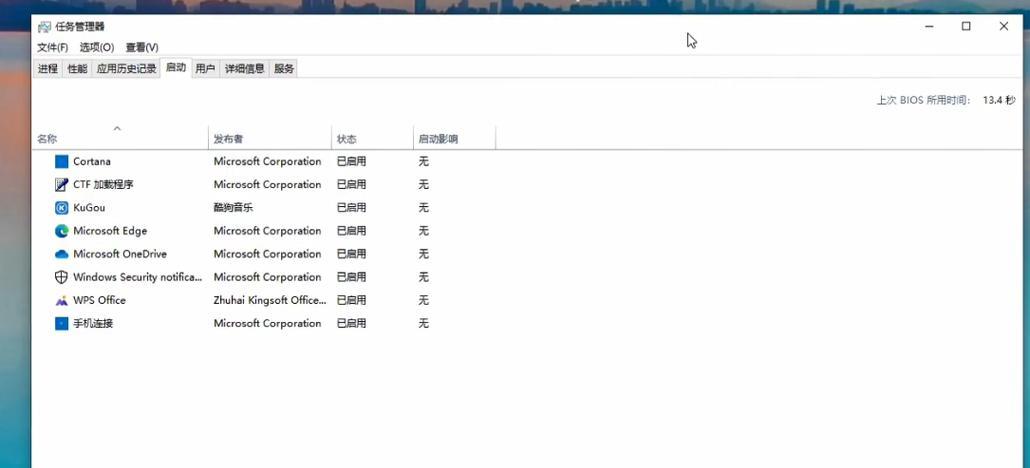Image resolution: width=1030 pixels, height=468 pixels.
Task: Select the Microsoft OneDrive entry
Action: 120,254
